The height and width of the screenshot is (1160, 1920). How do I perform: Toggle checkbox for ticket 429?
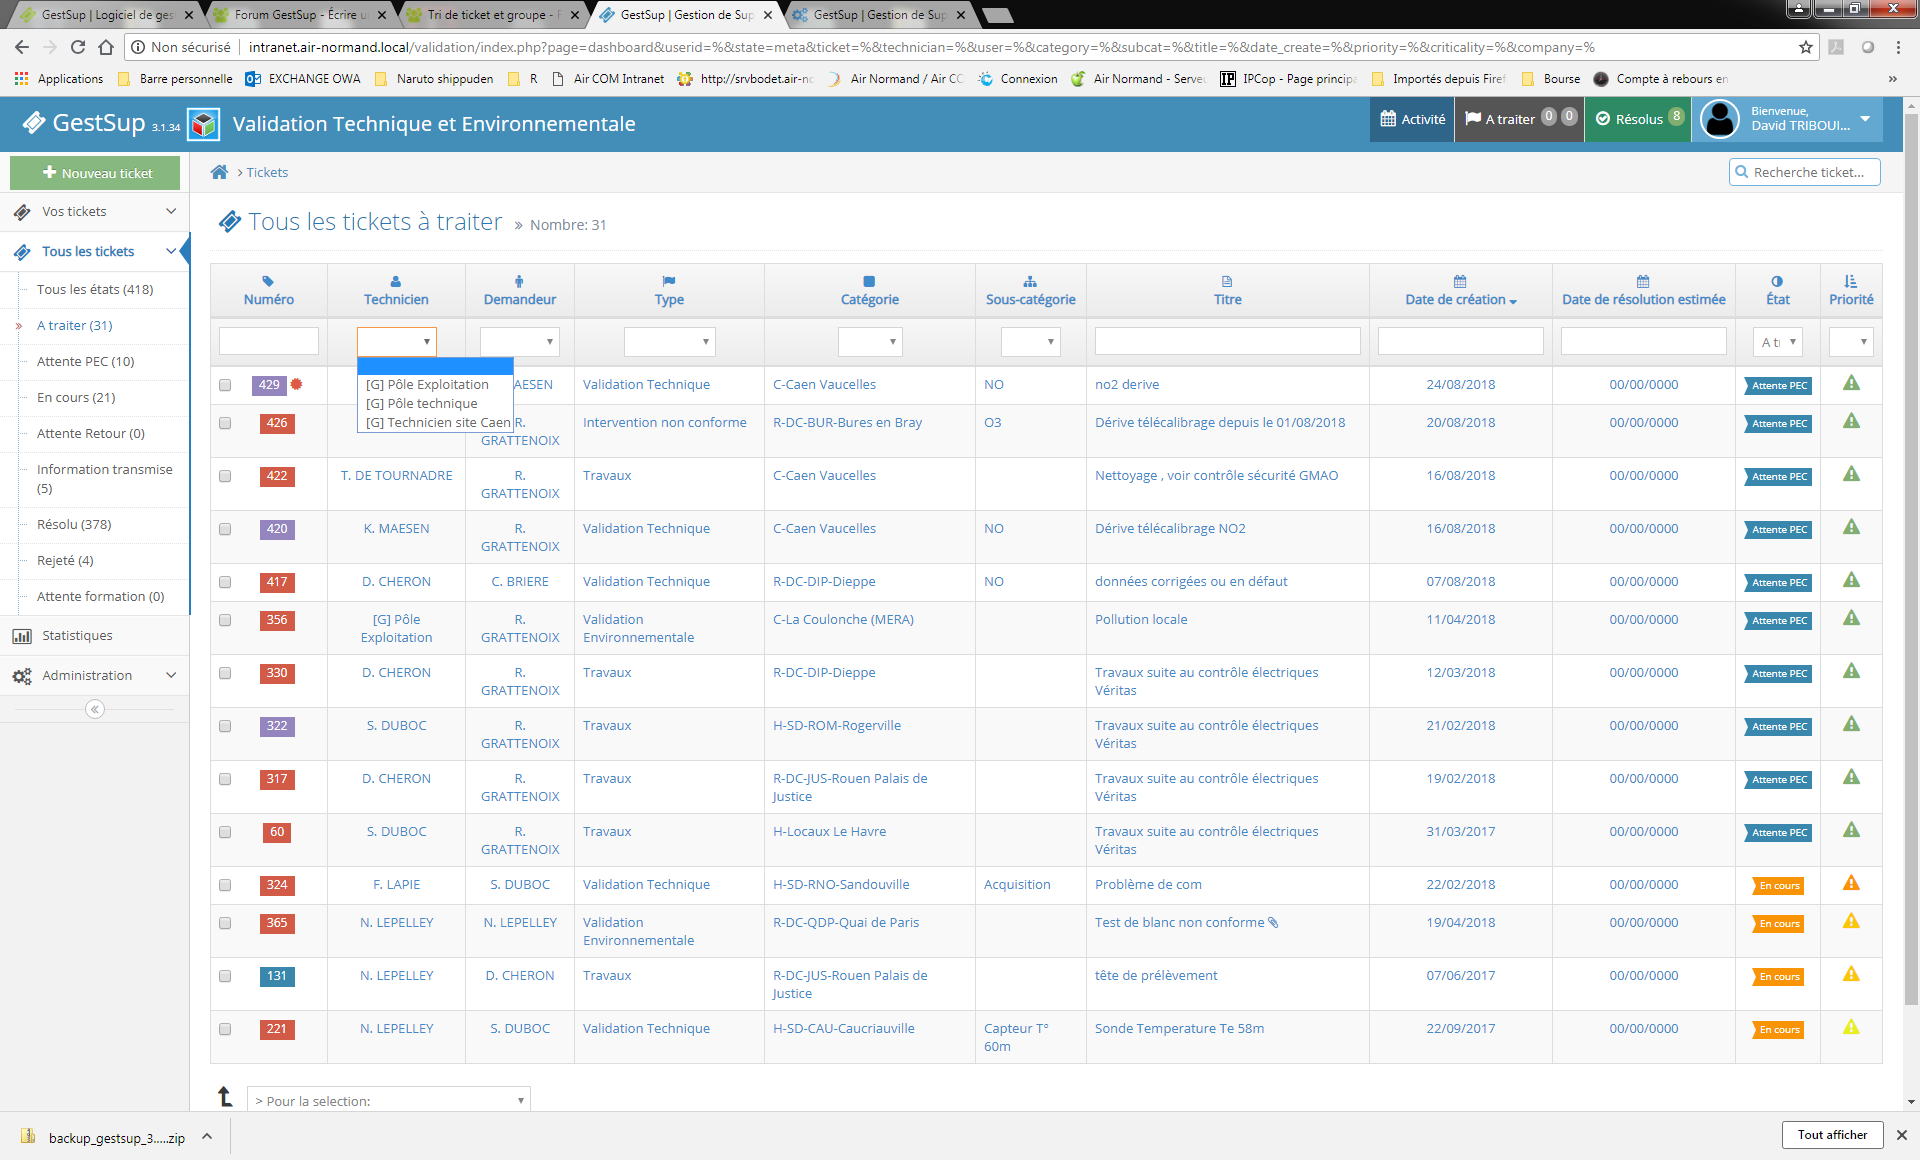tap(225, 385)
